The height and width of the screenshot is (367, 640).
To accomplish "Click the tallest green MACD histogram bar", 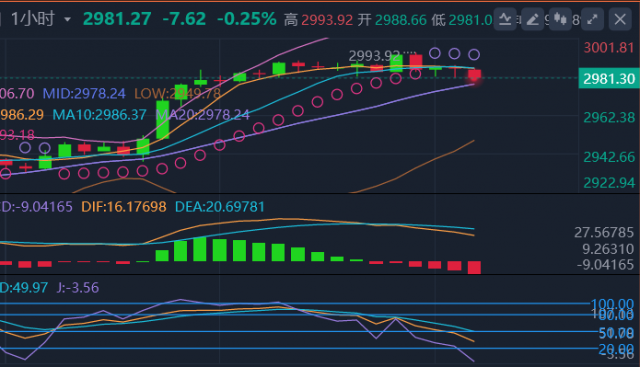I will [x=200, y=249].
